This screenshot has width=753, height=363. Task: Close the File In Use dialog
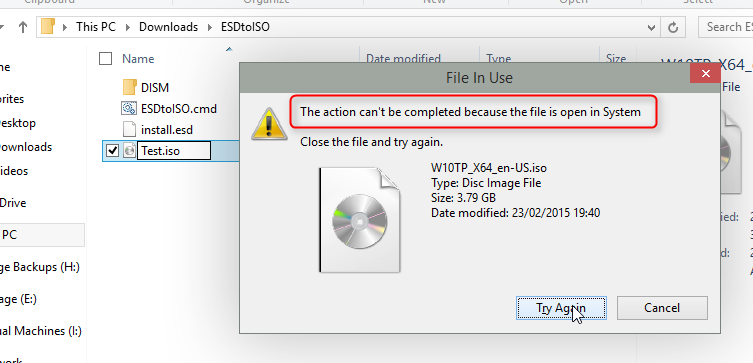(x=705, y=73)
